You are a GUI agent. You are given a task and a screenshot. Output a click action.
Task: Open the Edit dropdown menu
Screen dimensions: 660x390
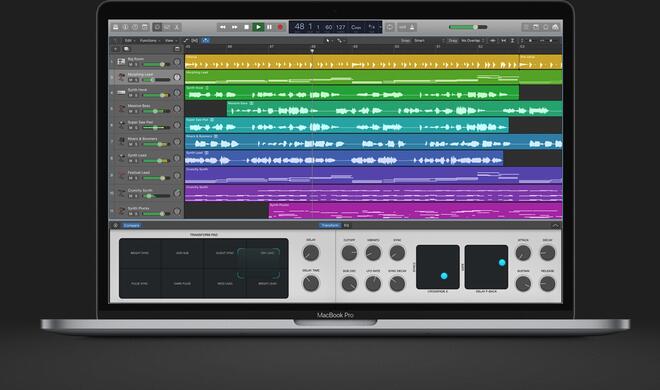[x=129, y=40]
